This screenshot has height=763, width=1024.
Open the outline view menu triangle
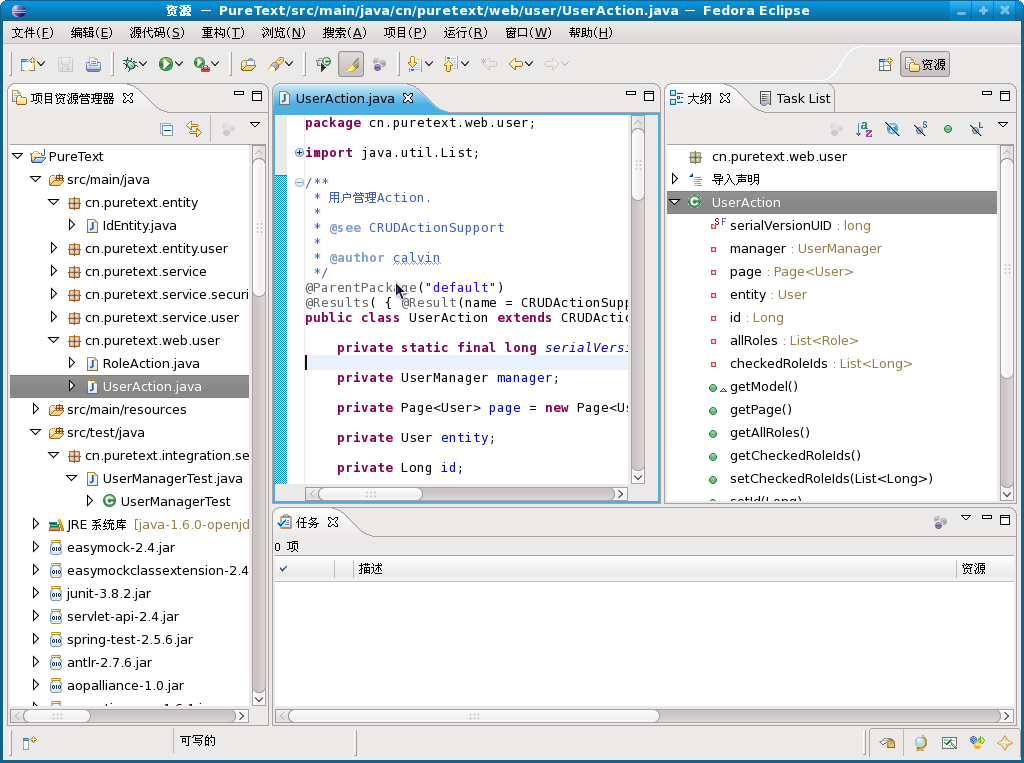pyautogui.click(x=1003, y=125)
